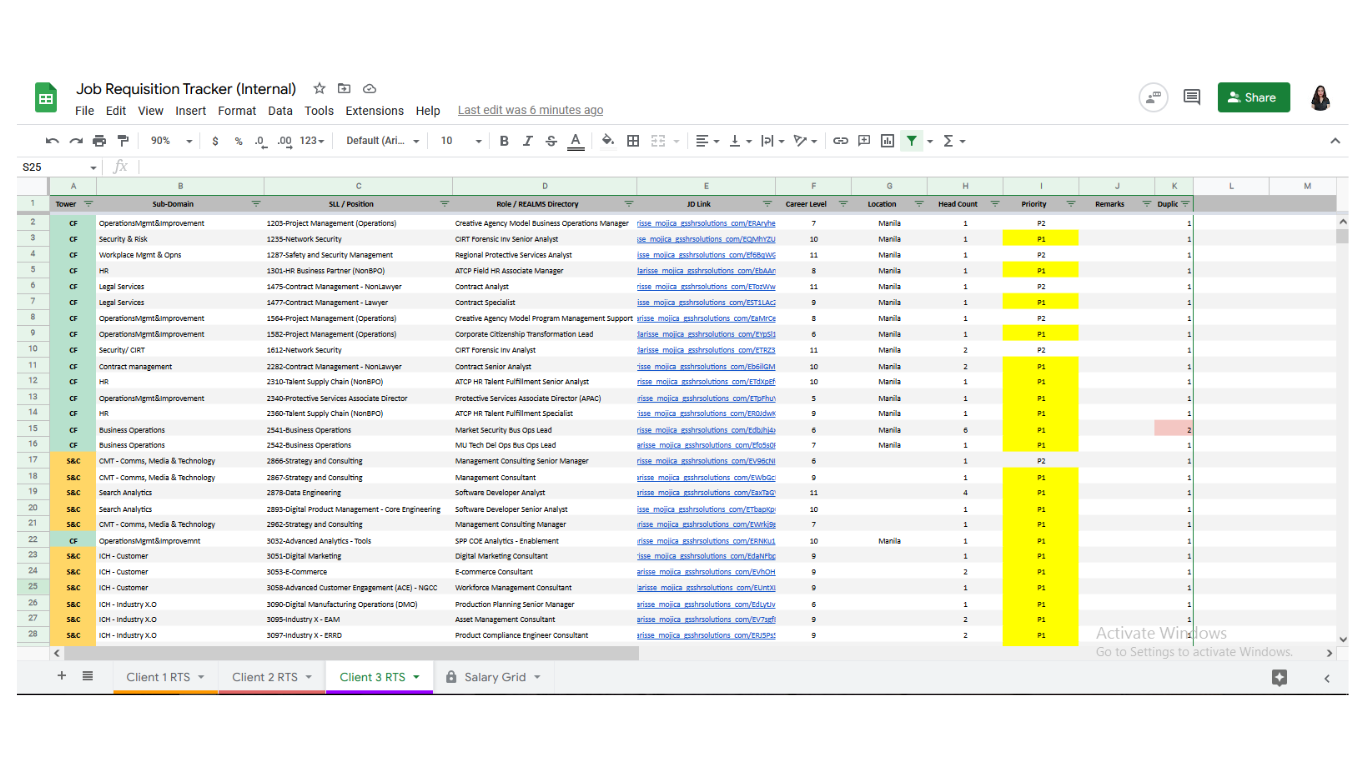
Task: Open the View menu
Action: pos(151,111)
